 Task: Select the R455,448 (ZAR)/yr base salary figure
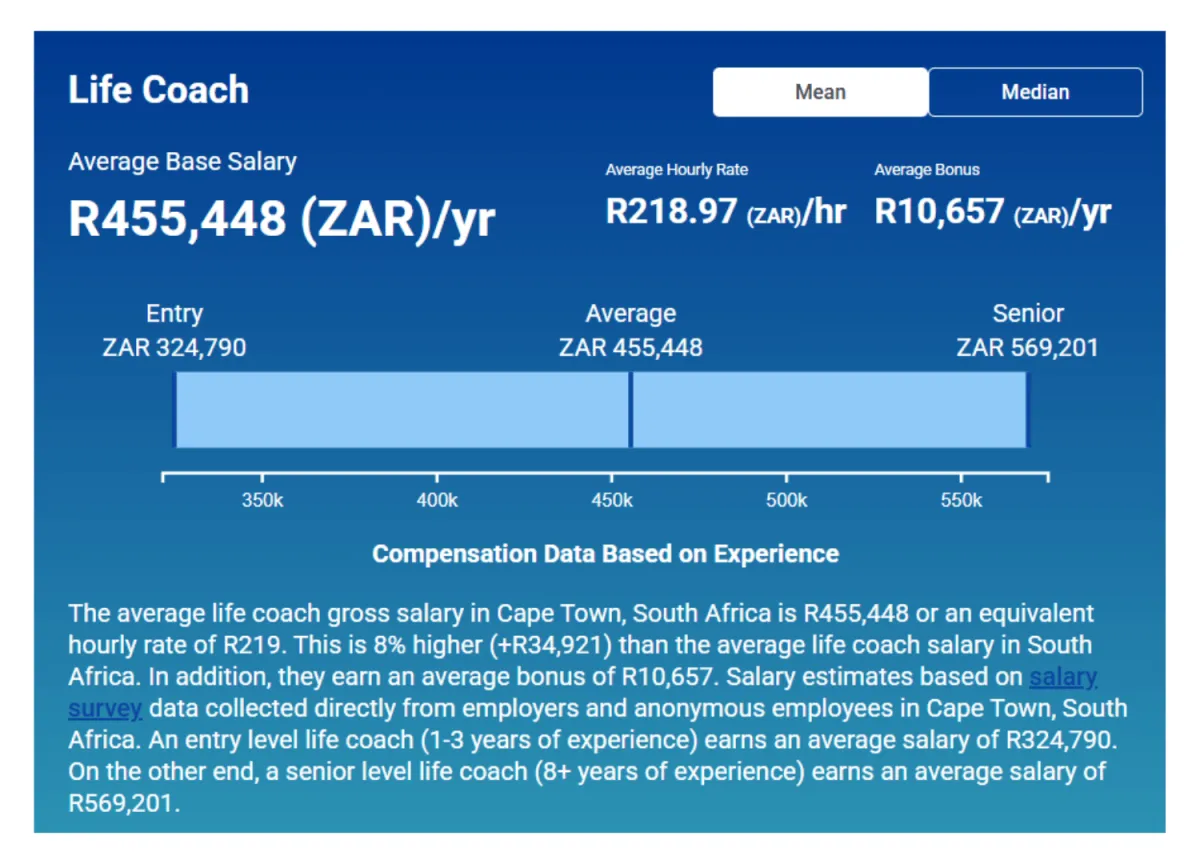tap(281, 218)
